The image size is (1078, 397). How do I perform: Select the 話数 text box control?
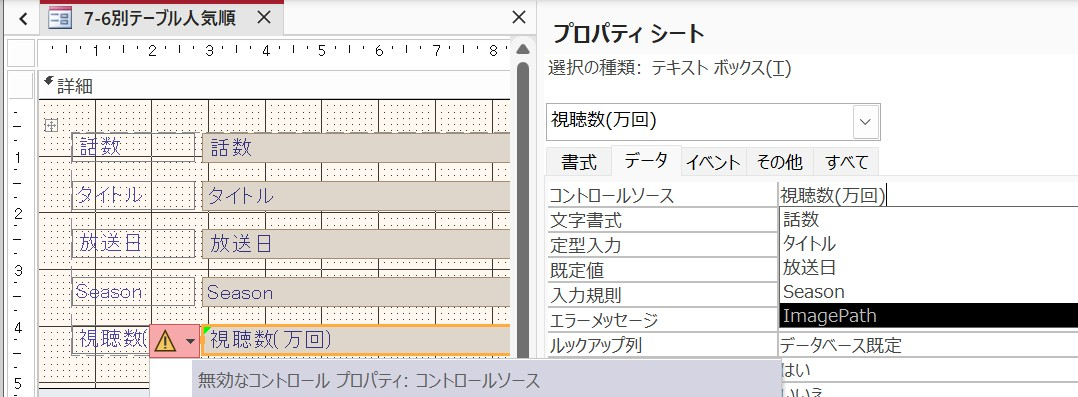click(356, 147)
